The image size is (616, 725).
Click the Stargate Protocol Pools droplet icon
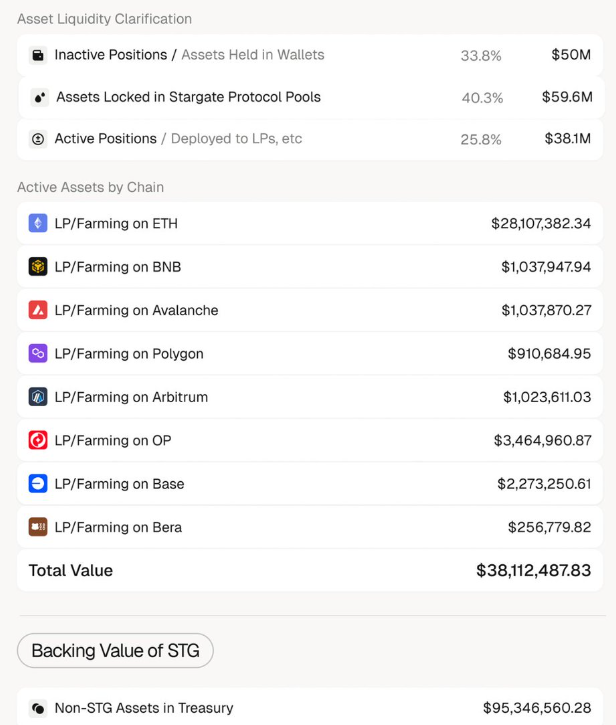[40, 98]
